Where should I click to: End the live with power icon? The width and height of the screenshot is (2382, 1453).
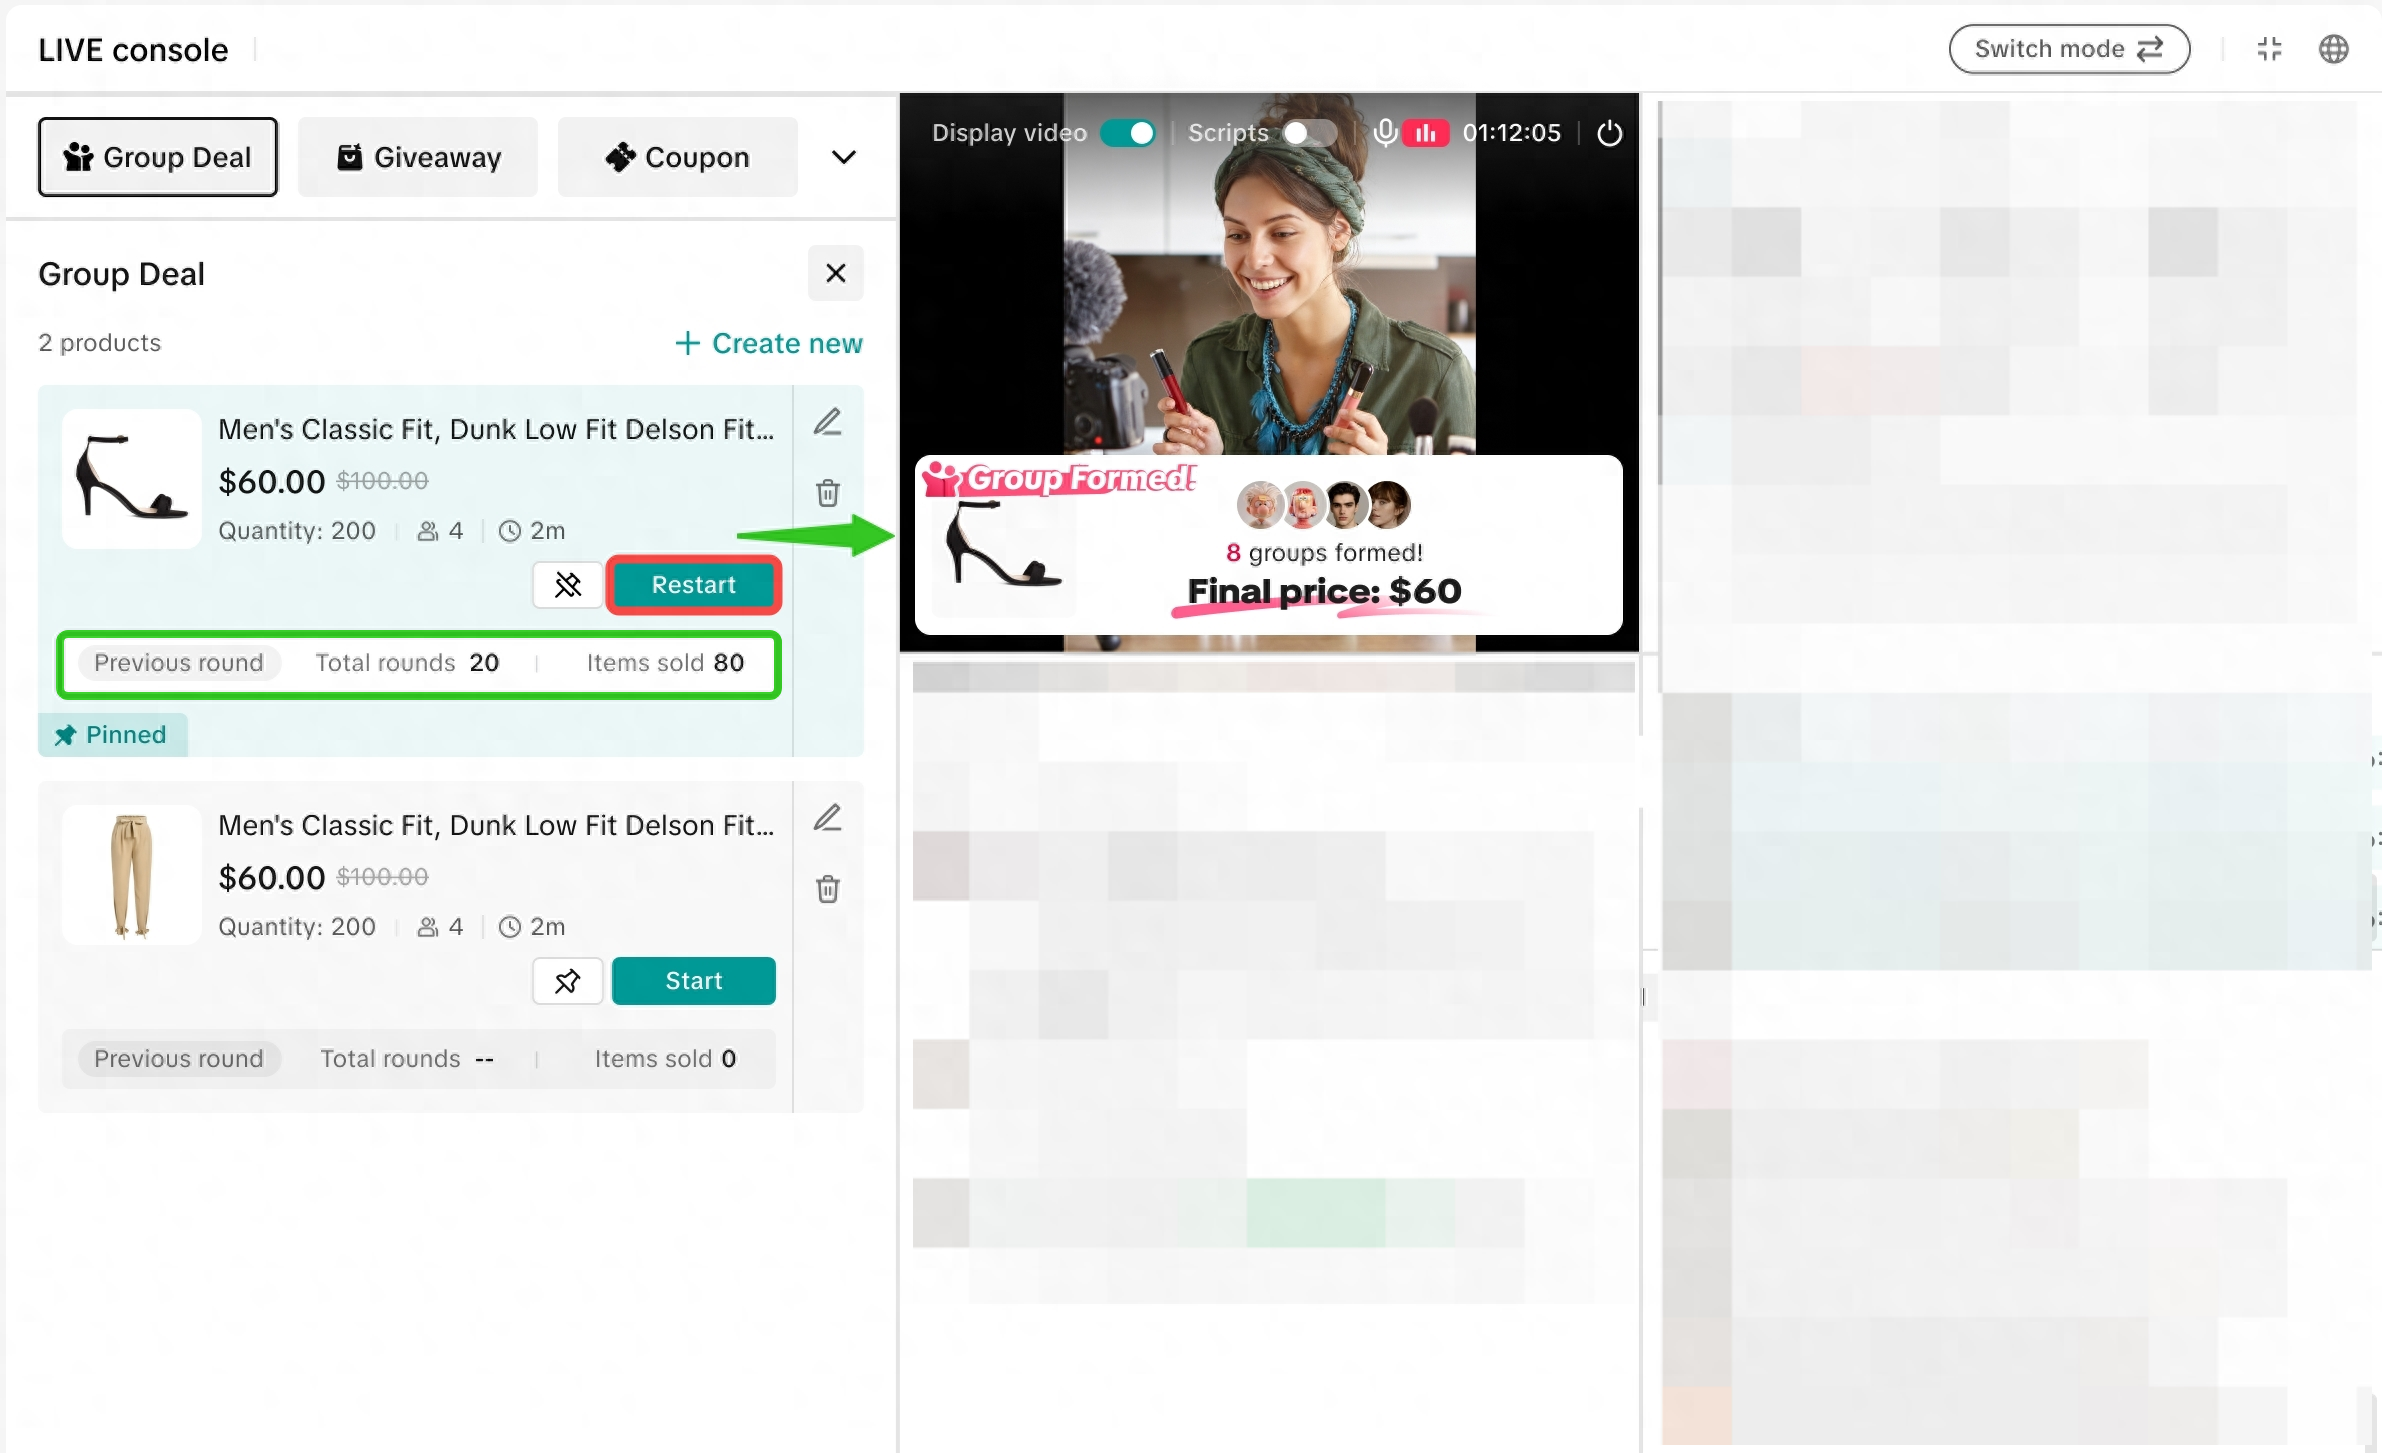[1609, 133]
